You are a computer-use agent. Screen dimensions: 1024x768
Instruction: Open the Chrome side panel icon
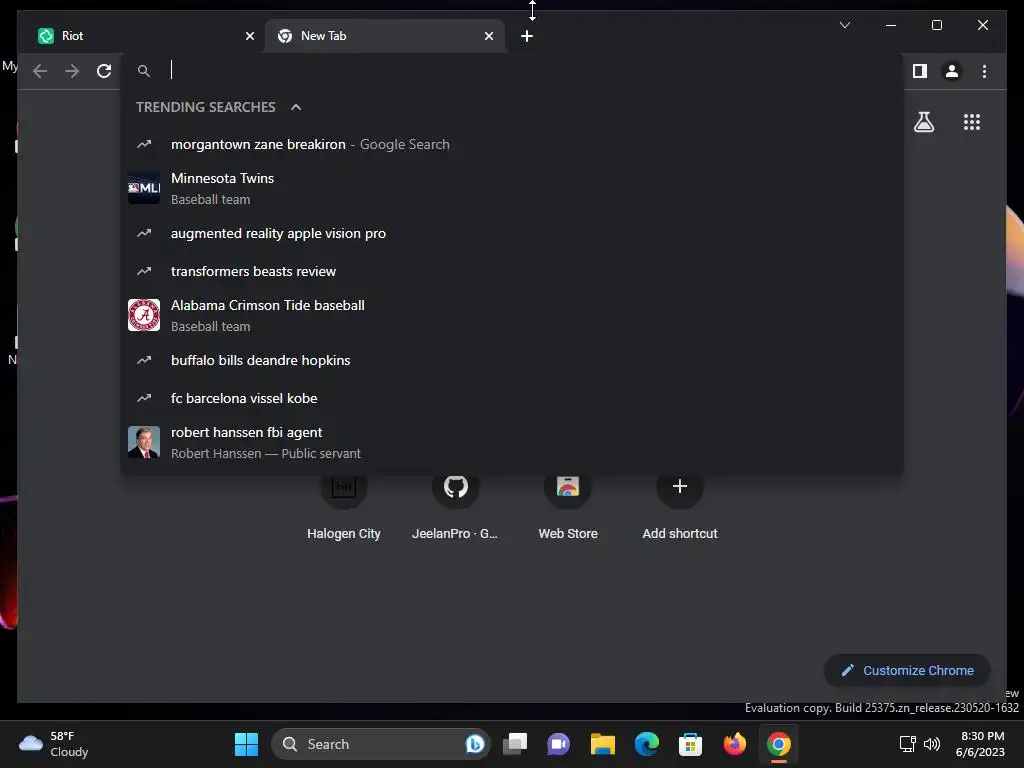(920, 71)
